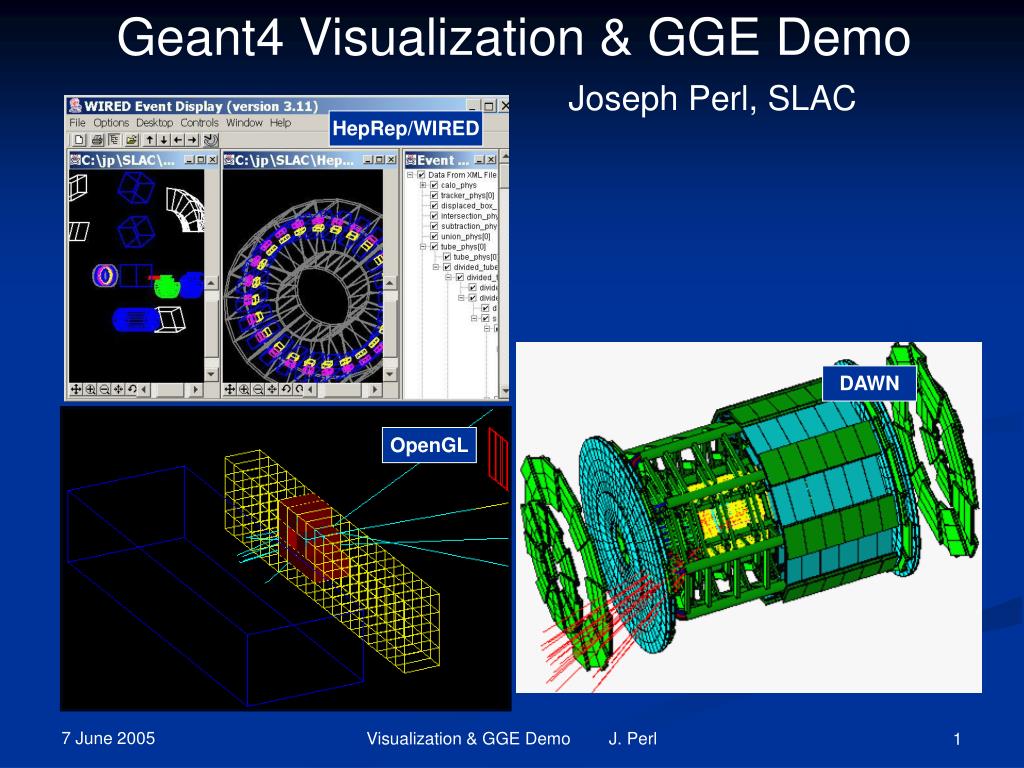Open the Window menu
This screenshot has height=768, width=1024.
(x=244, y=123)
